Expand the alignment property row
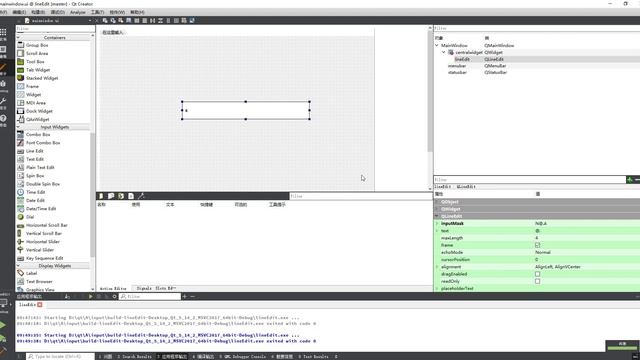The width and height of the screenshot is (640, 360). tap(437, 267)
